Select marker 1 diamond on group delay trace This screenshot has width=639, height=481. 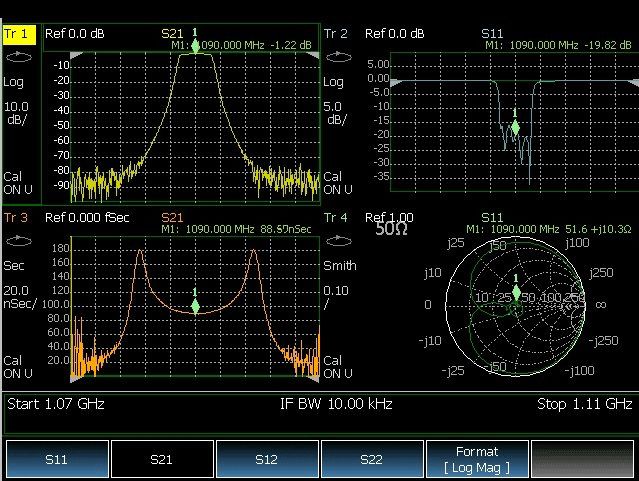point(195,307)
